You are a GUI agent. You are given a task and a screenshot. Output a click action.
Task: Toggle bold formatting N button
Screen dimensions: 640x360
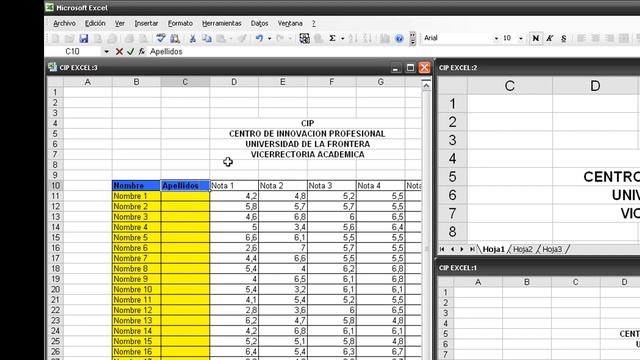point(535,38)
